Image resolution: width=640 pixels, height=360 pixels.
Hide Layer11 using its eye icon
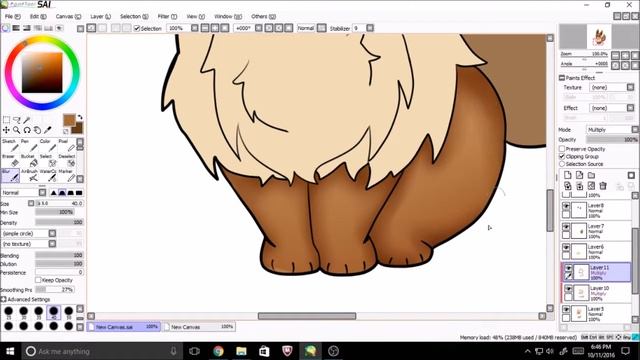568,268
